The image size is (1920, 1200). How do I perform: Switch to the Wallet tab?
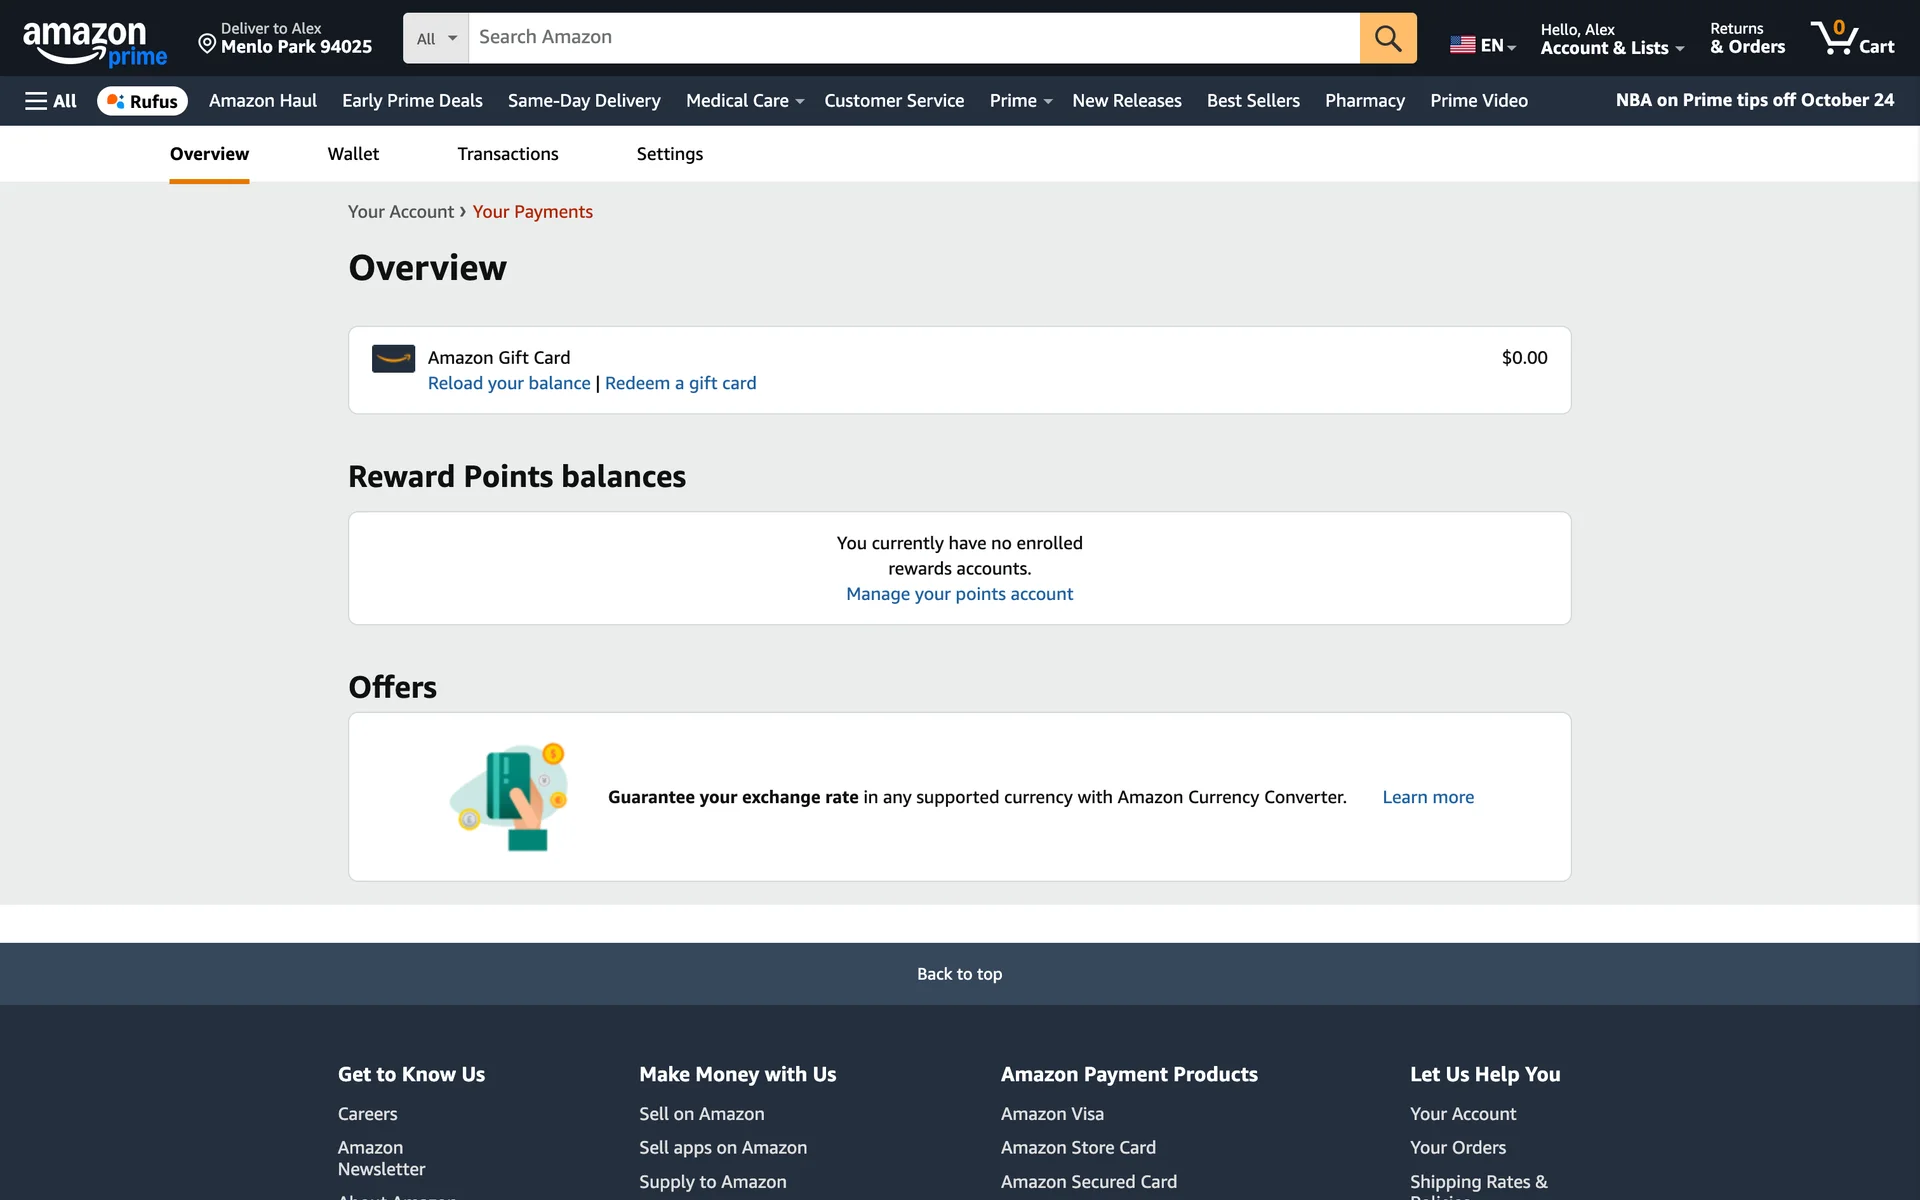tap(353, 154)
